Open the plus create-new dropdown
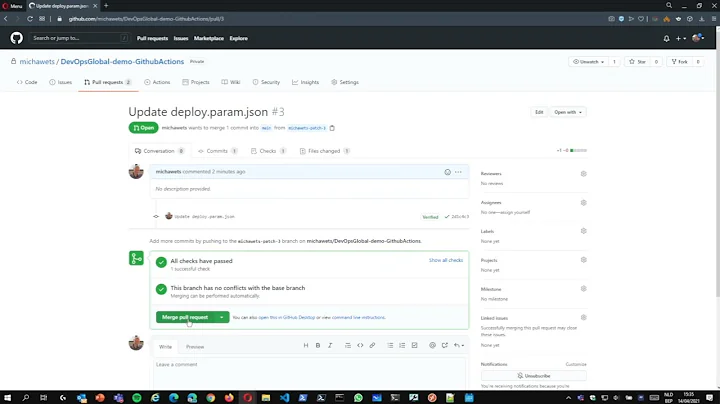 coord(681,39)
